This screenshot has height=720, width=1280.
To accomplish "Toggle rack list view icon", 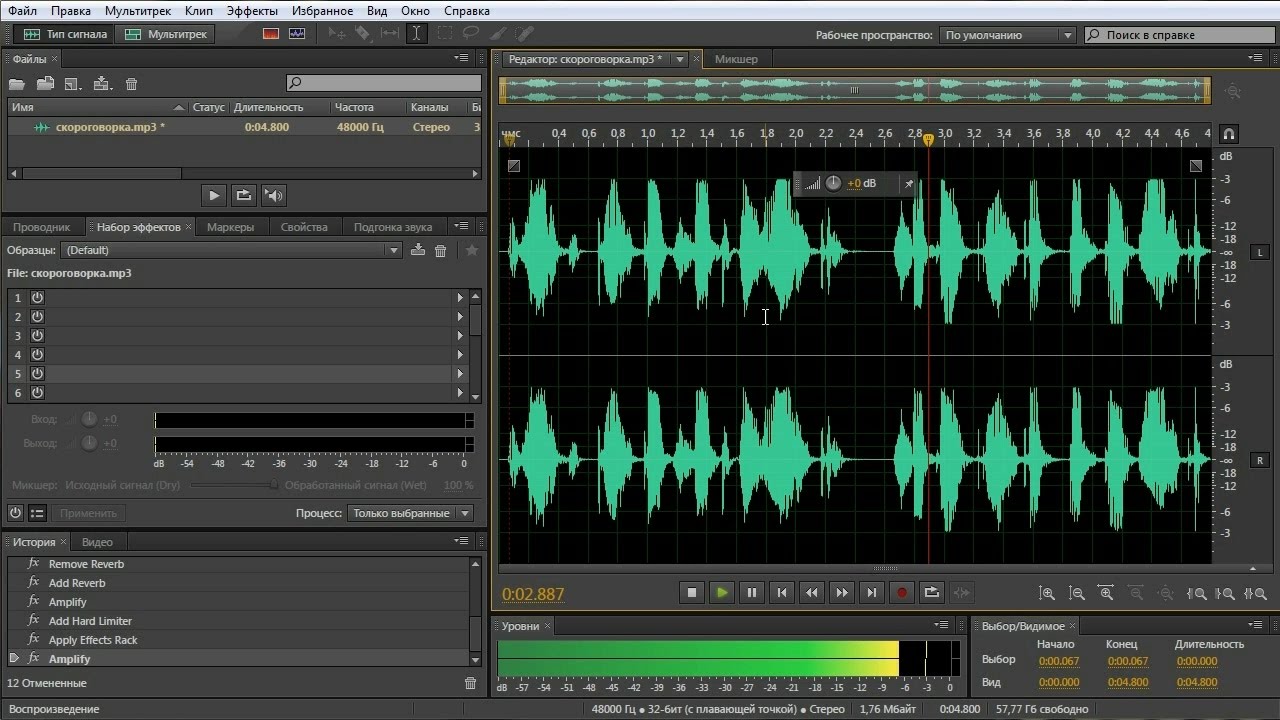I will pyautogui.click(x=37, y=513).
